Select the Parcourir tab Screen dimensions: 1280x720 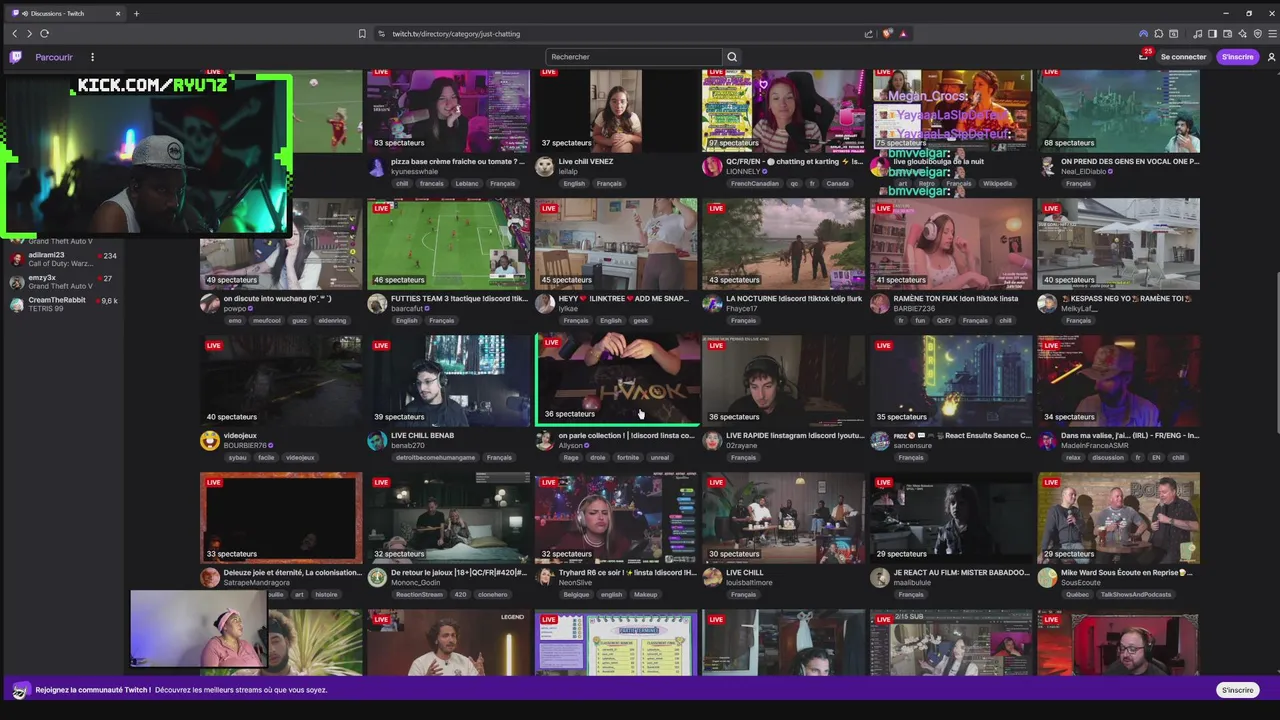54,57
